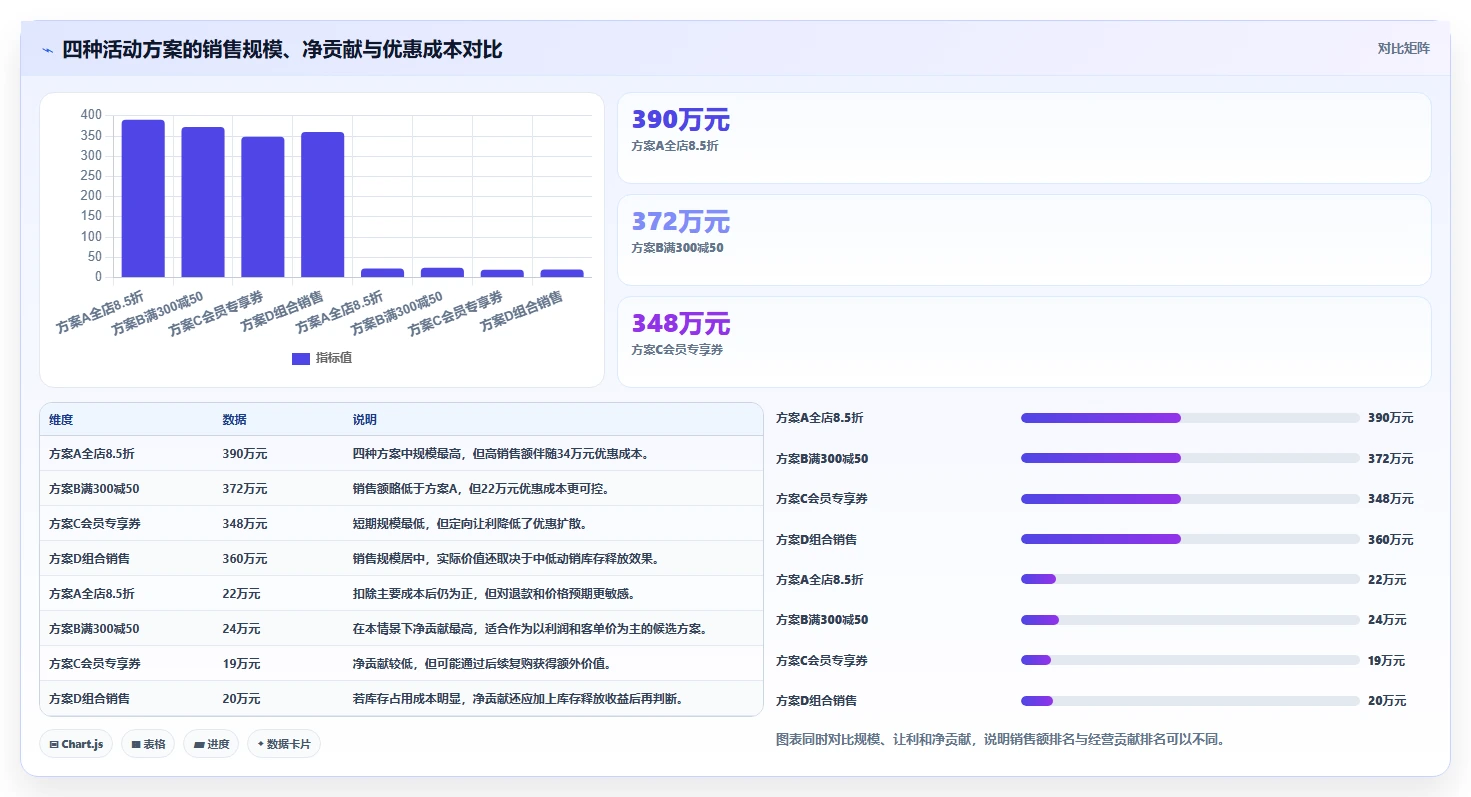This screenshot has width=1471, height=797.
Task: Click description starting 四种方案中规模最高
Action: coord(503,454)
